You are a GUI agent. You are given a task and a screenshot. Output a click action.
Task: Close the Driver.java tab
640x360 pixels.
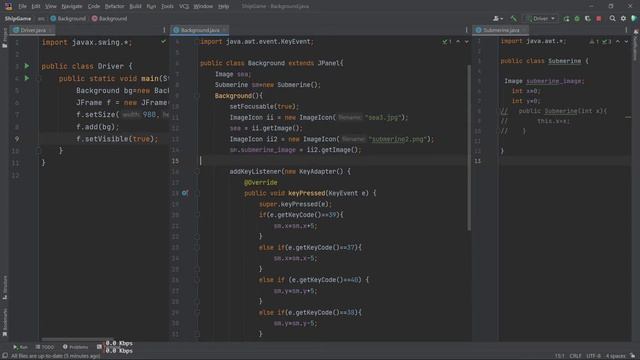coord(50,30)
